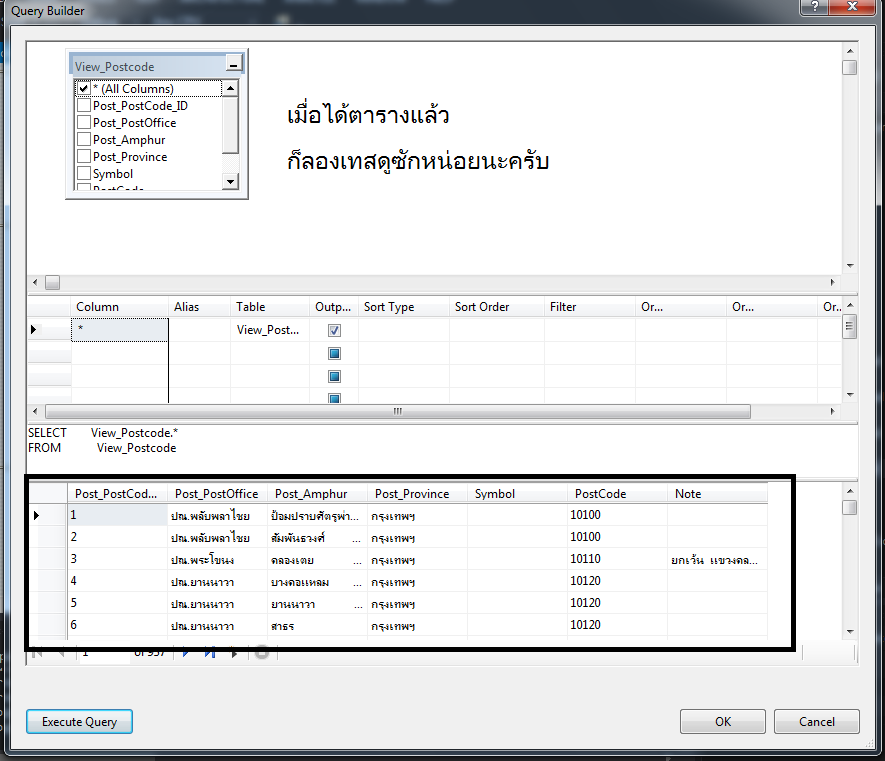Screen dimensions: 885x761
Task: Select the Sort Order column header
Action: coord(497,307)
